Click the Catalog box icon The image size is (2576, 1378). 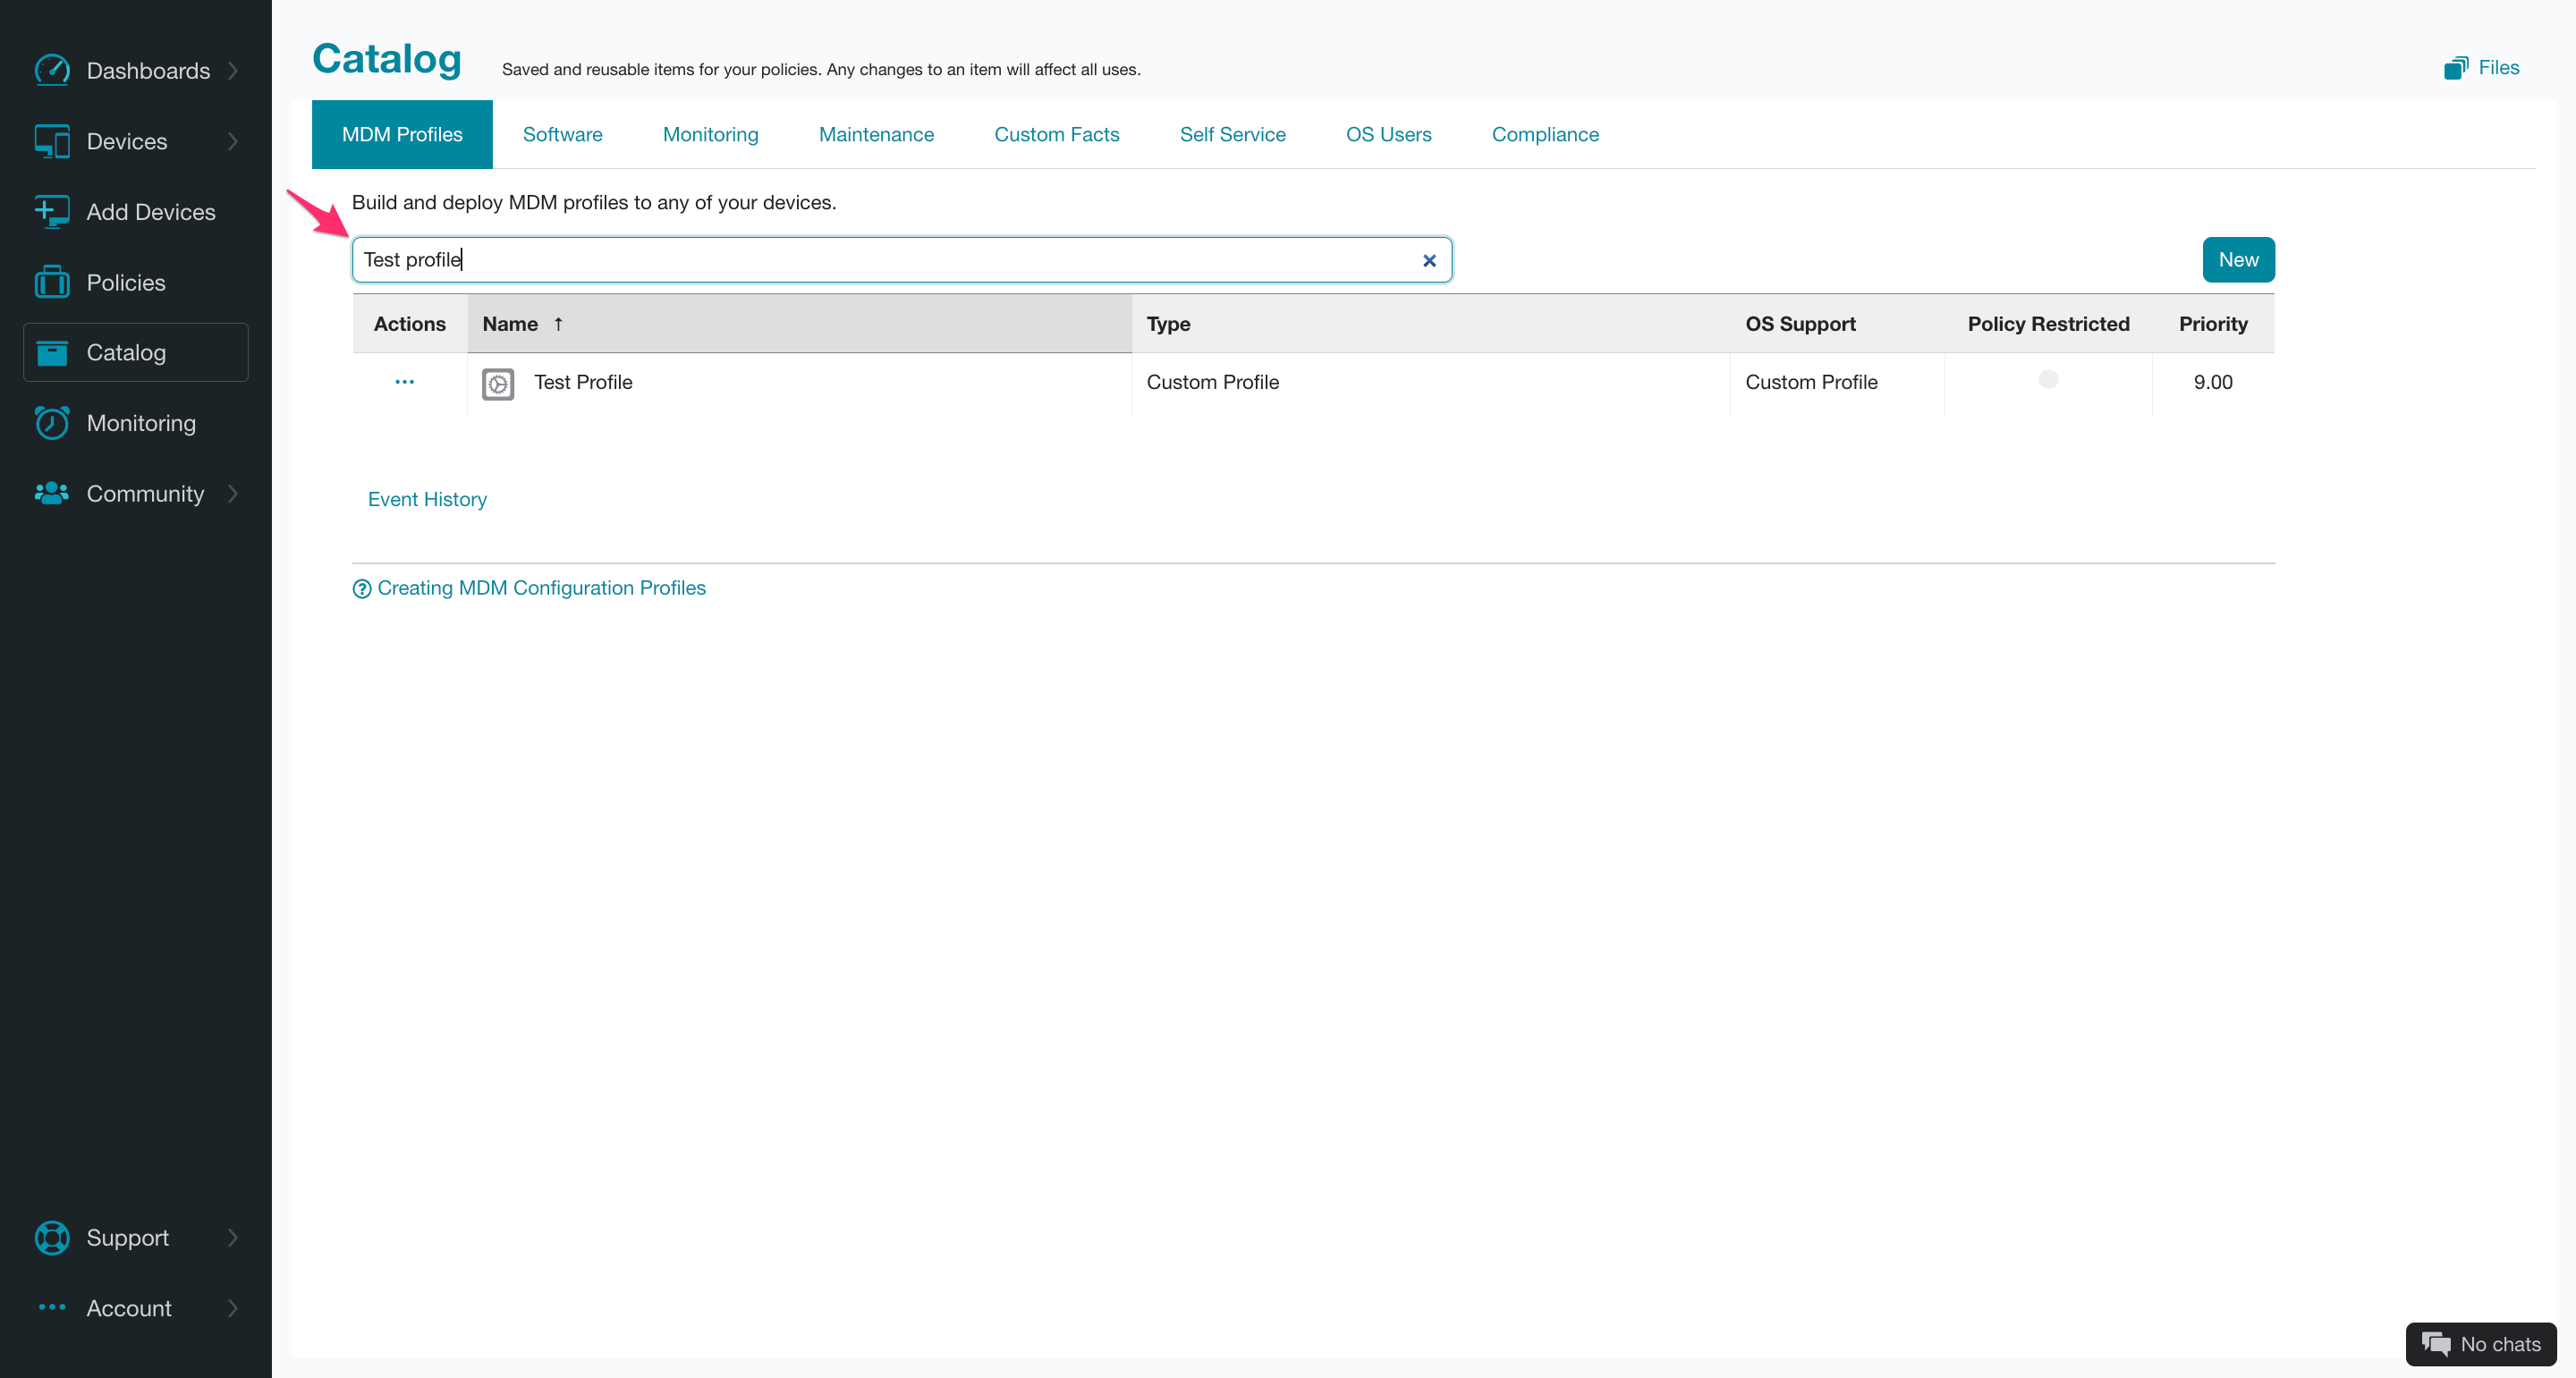point(52,353)
